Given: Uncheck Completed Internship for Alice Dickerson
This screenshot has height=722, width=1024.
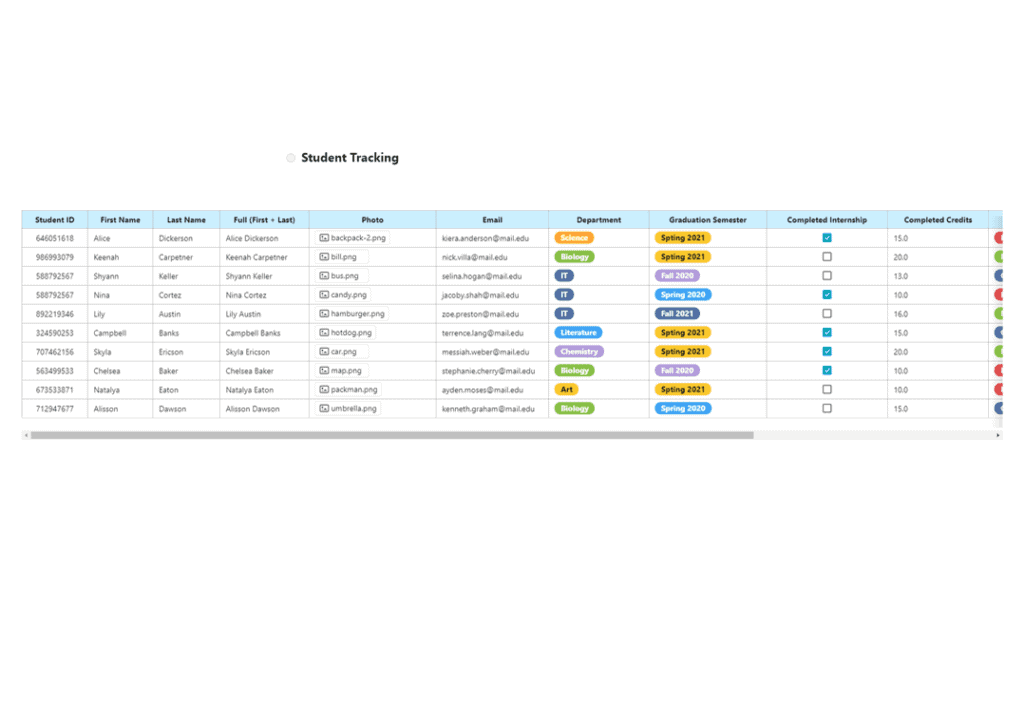Looking at the screenshot, I should 827,238.
